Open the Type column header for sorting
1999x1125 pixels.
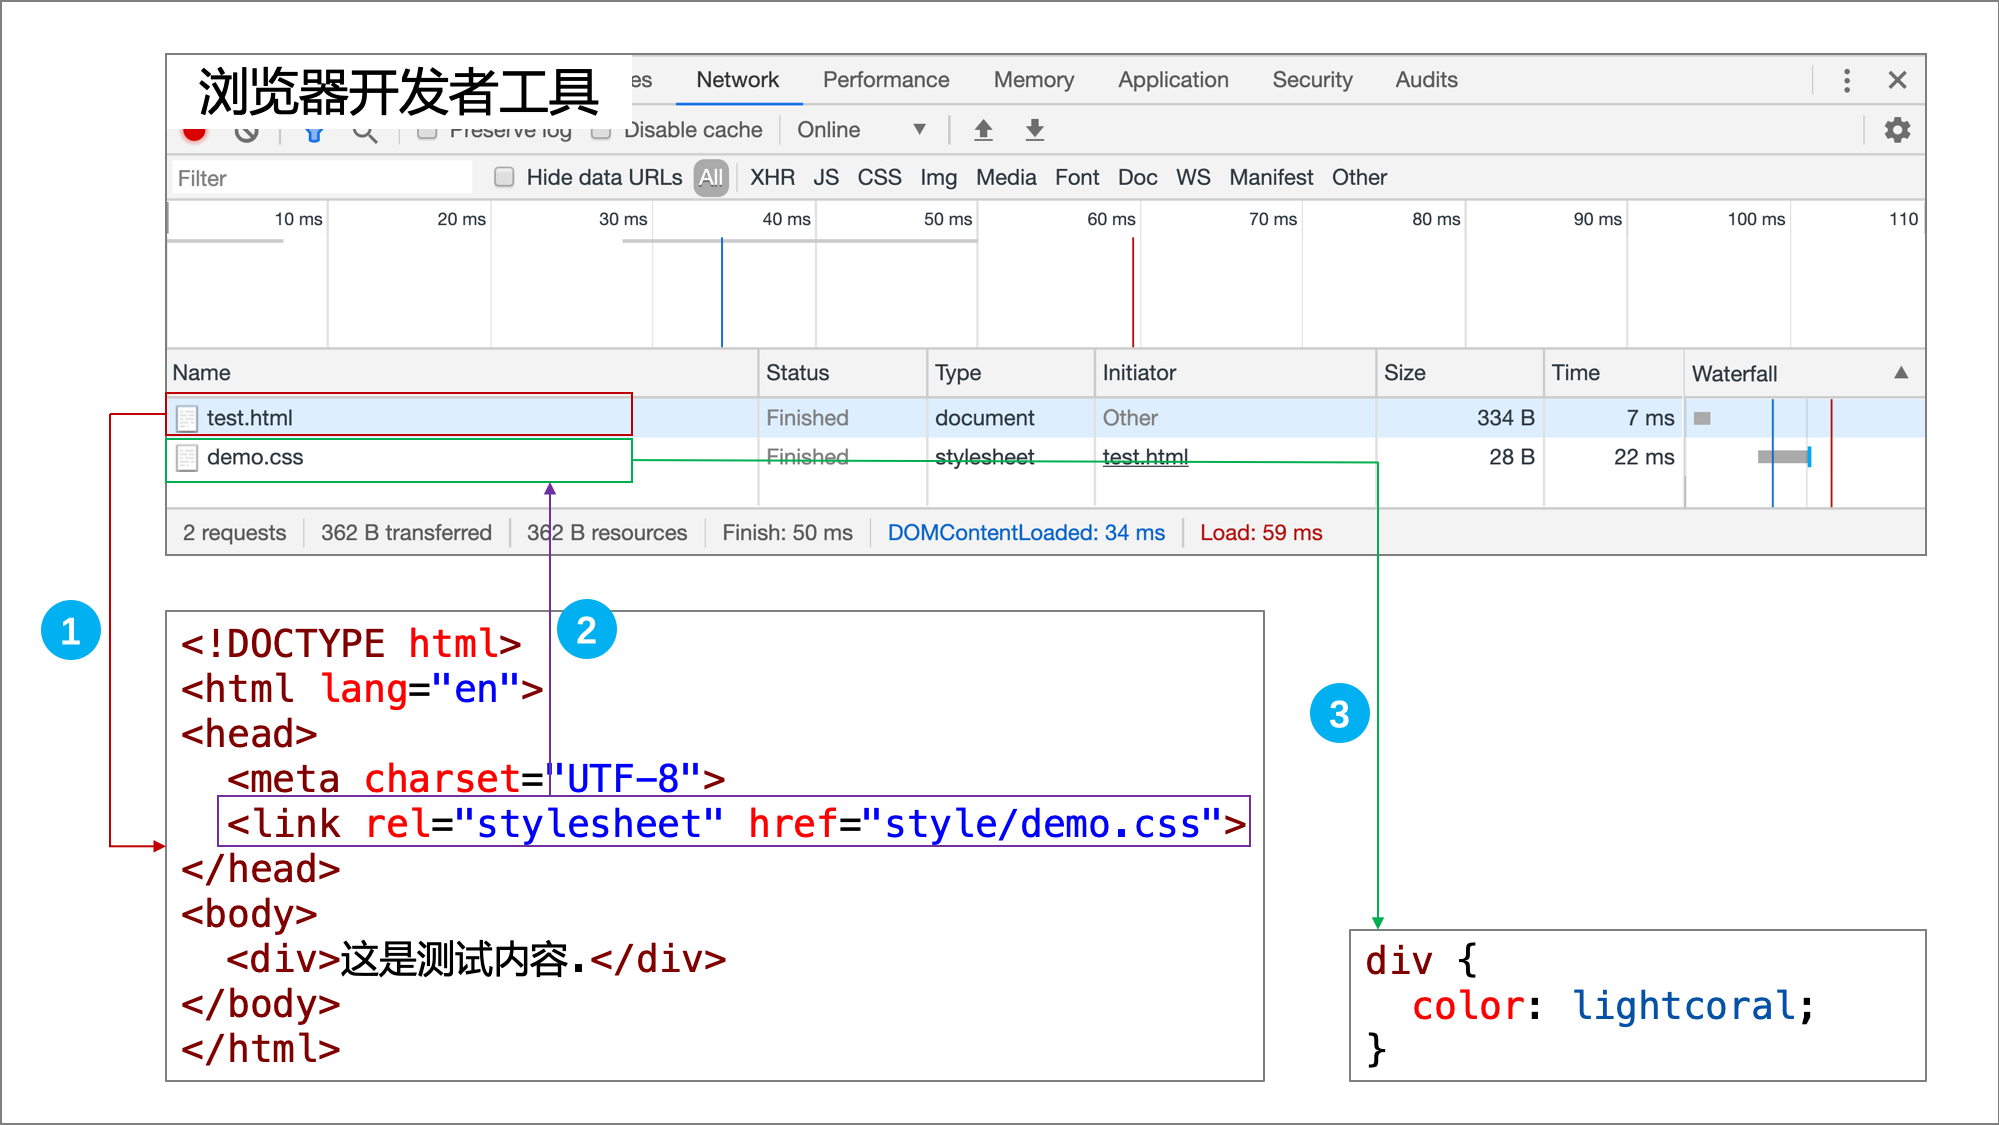pos(957,373)
